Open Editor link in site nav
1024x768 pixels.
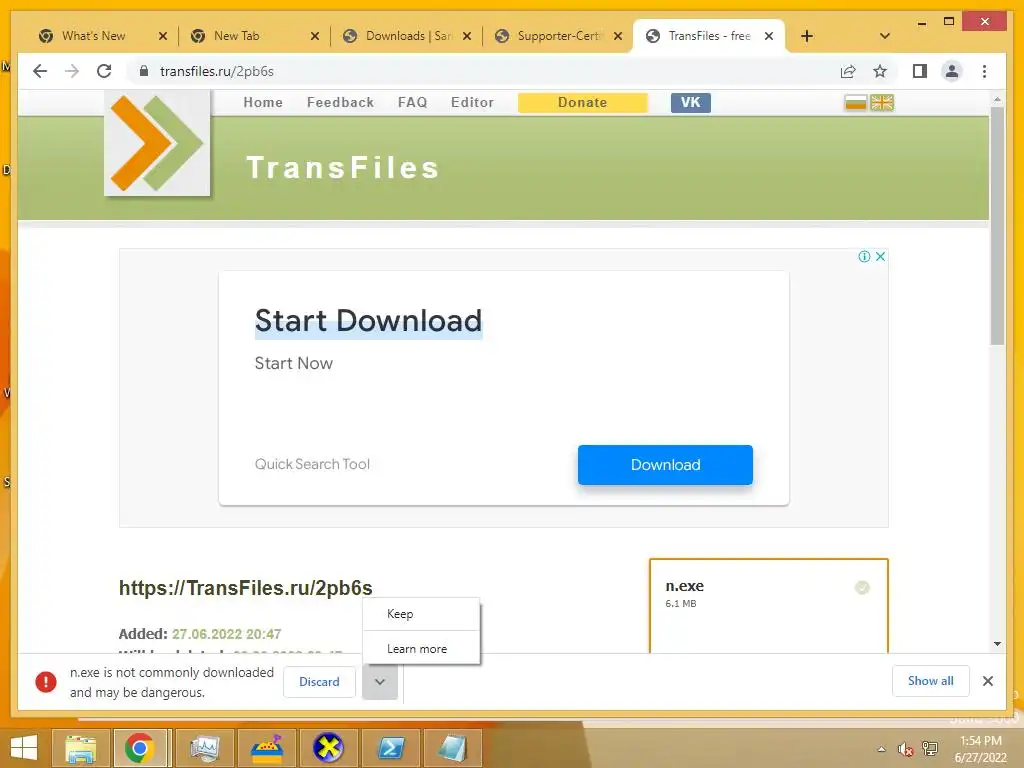click(x=472, y=103)
